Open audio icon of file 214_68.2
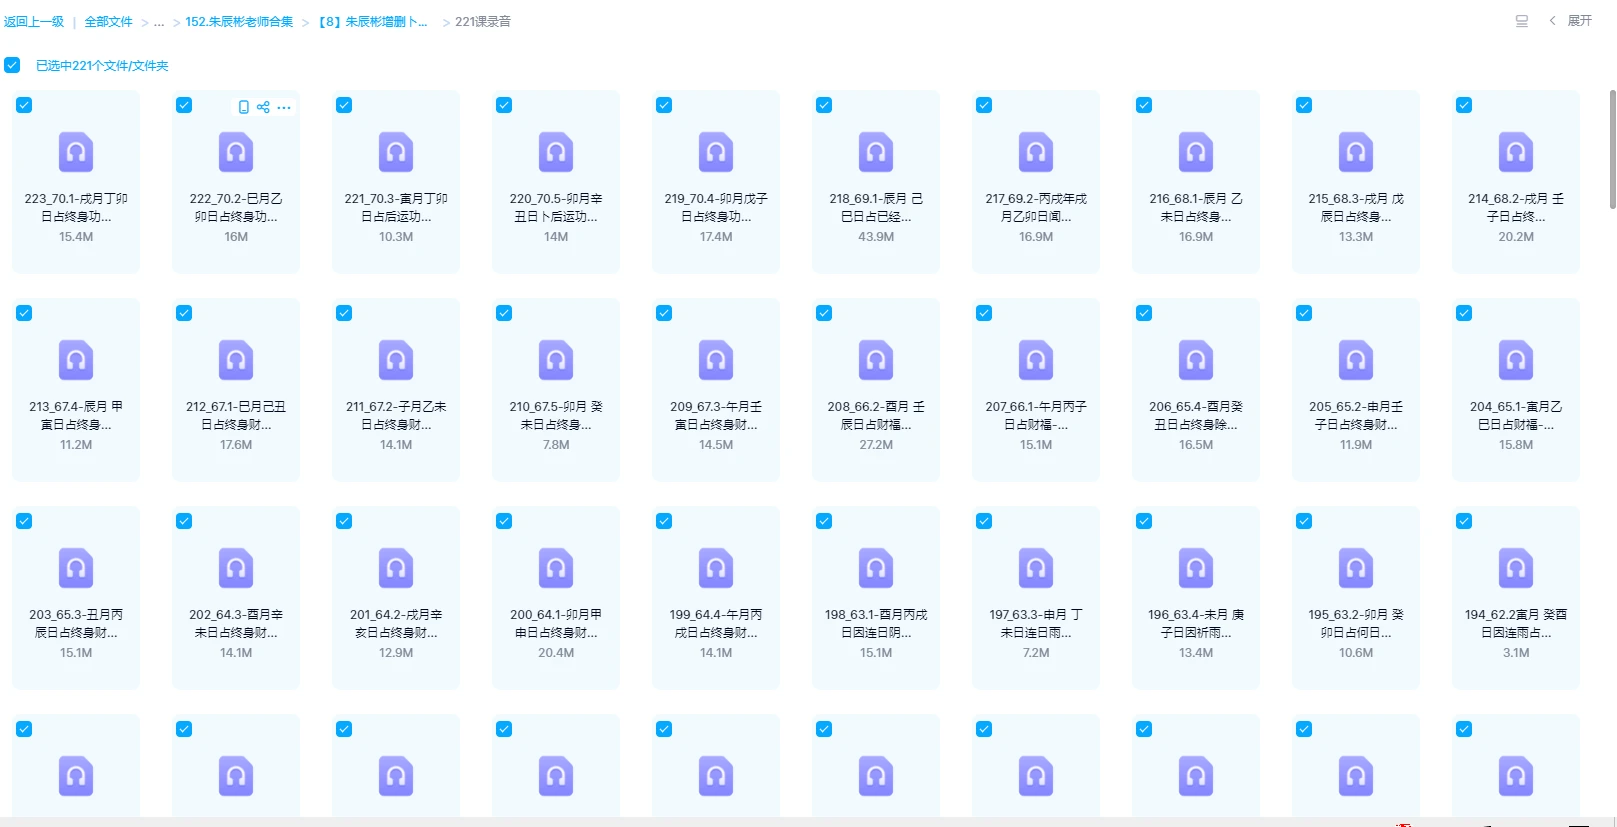 click(1516, 152)
